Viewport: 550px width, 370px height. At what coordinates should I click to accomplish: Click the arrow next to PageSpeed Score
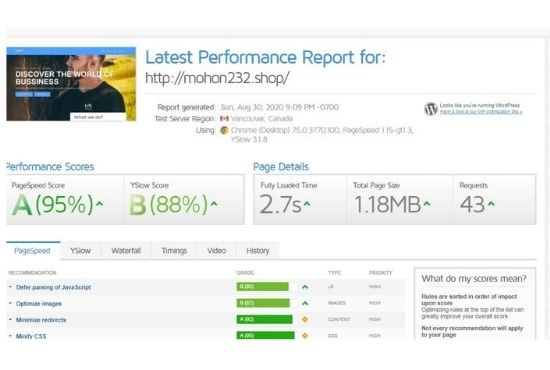coord(100,203)
